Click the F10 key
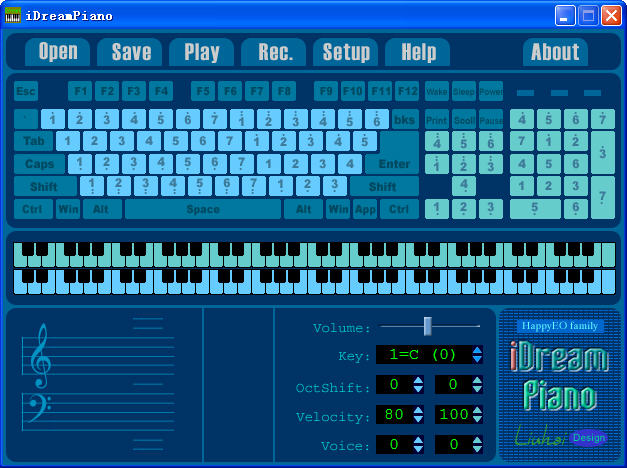Image resolution: width=627 pixels, height=468 pixels. click(x=353, y=91)
